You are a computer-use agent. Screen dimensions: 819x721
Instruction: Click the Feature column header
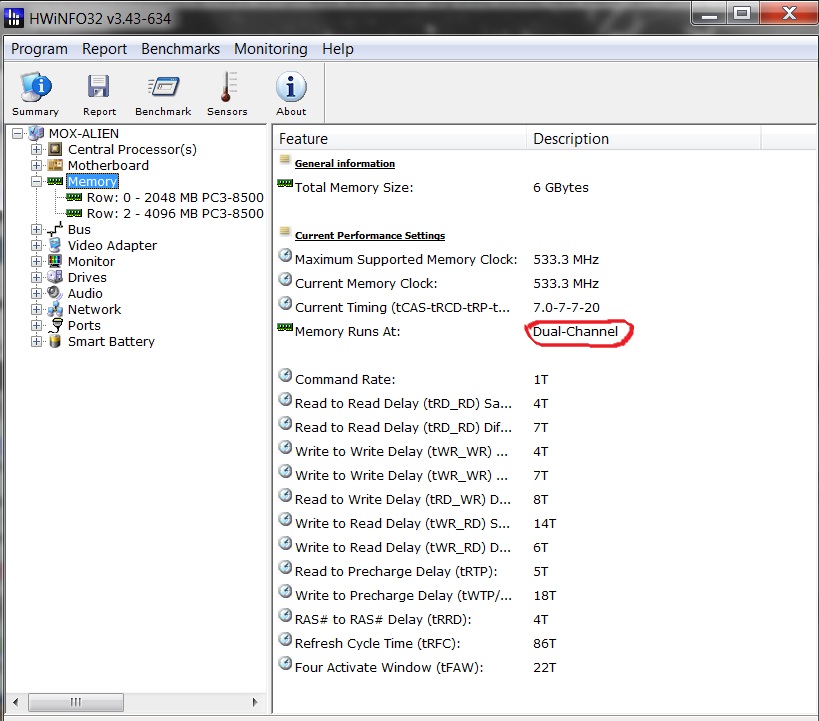pos(400,139)
